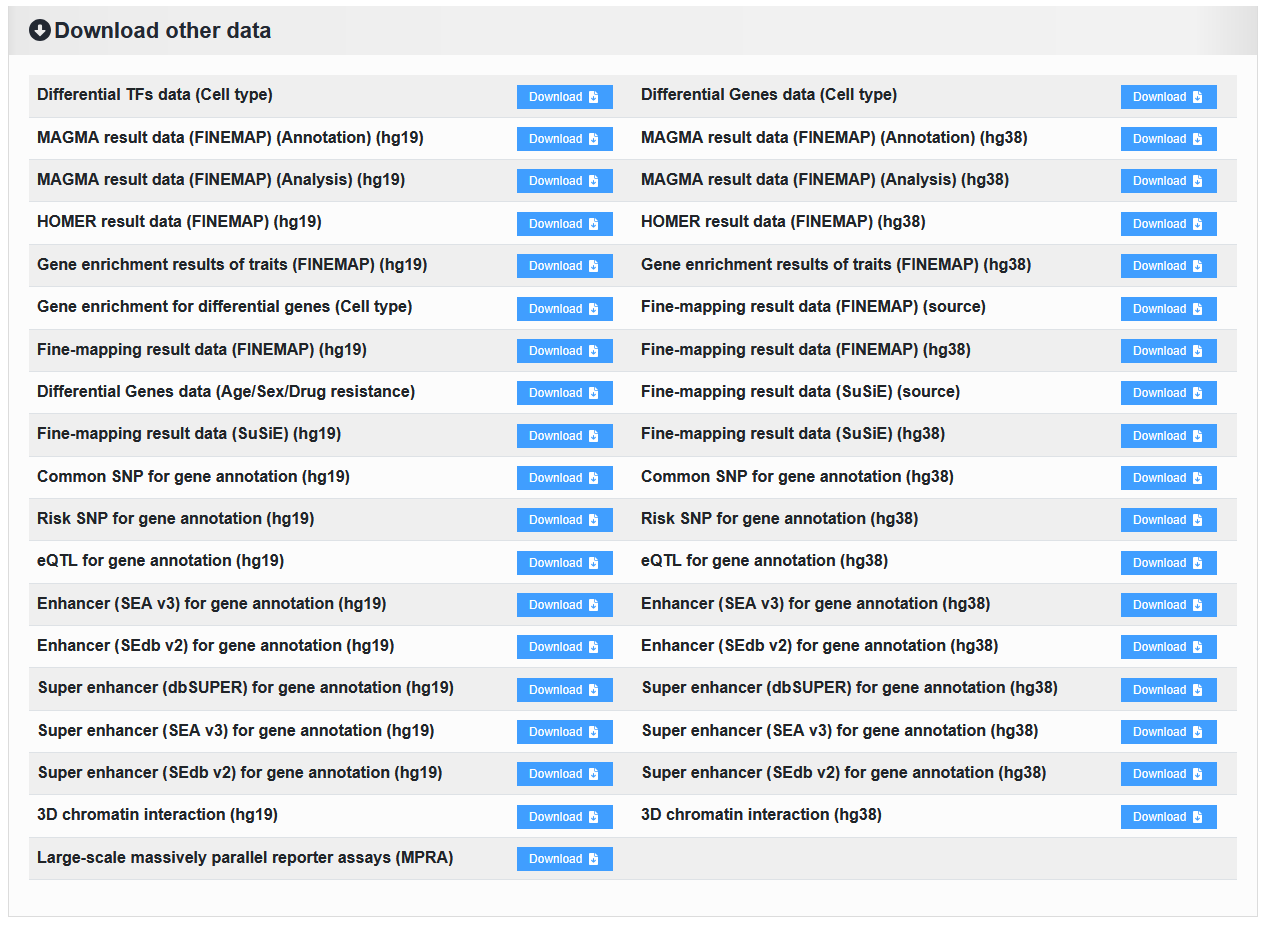
Task: Download MAGMA FINEMAP Analysis hg38 data
Action: click(1169, 181)
